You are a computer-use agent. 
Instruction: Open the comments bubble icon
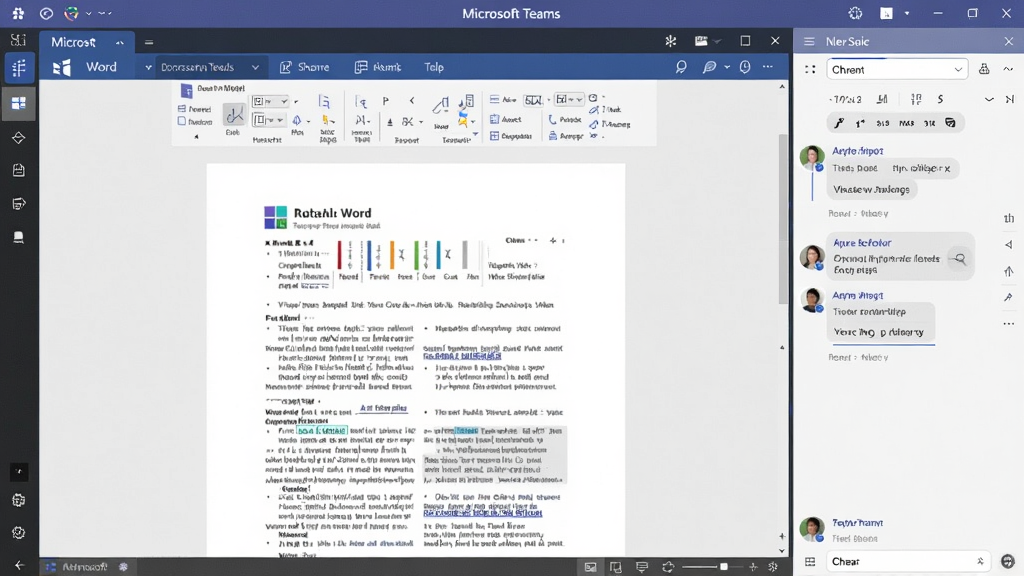(709, 67)
